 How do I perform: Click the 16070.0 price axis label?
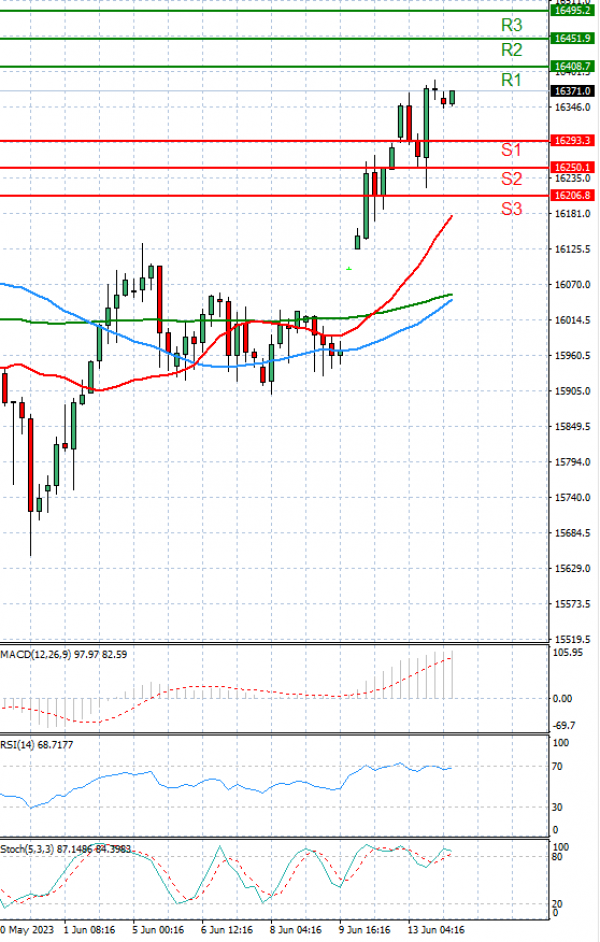tap(572, 285)
